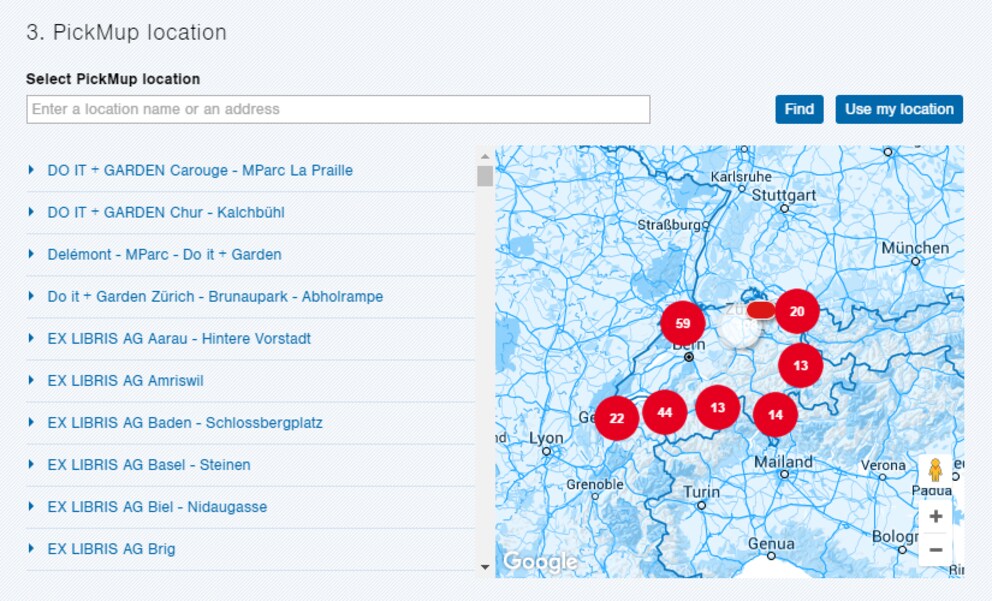Expand arrow for EX LIBRIS AG Basel

coord(31,464)
